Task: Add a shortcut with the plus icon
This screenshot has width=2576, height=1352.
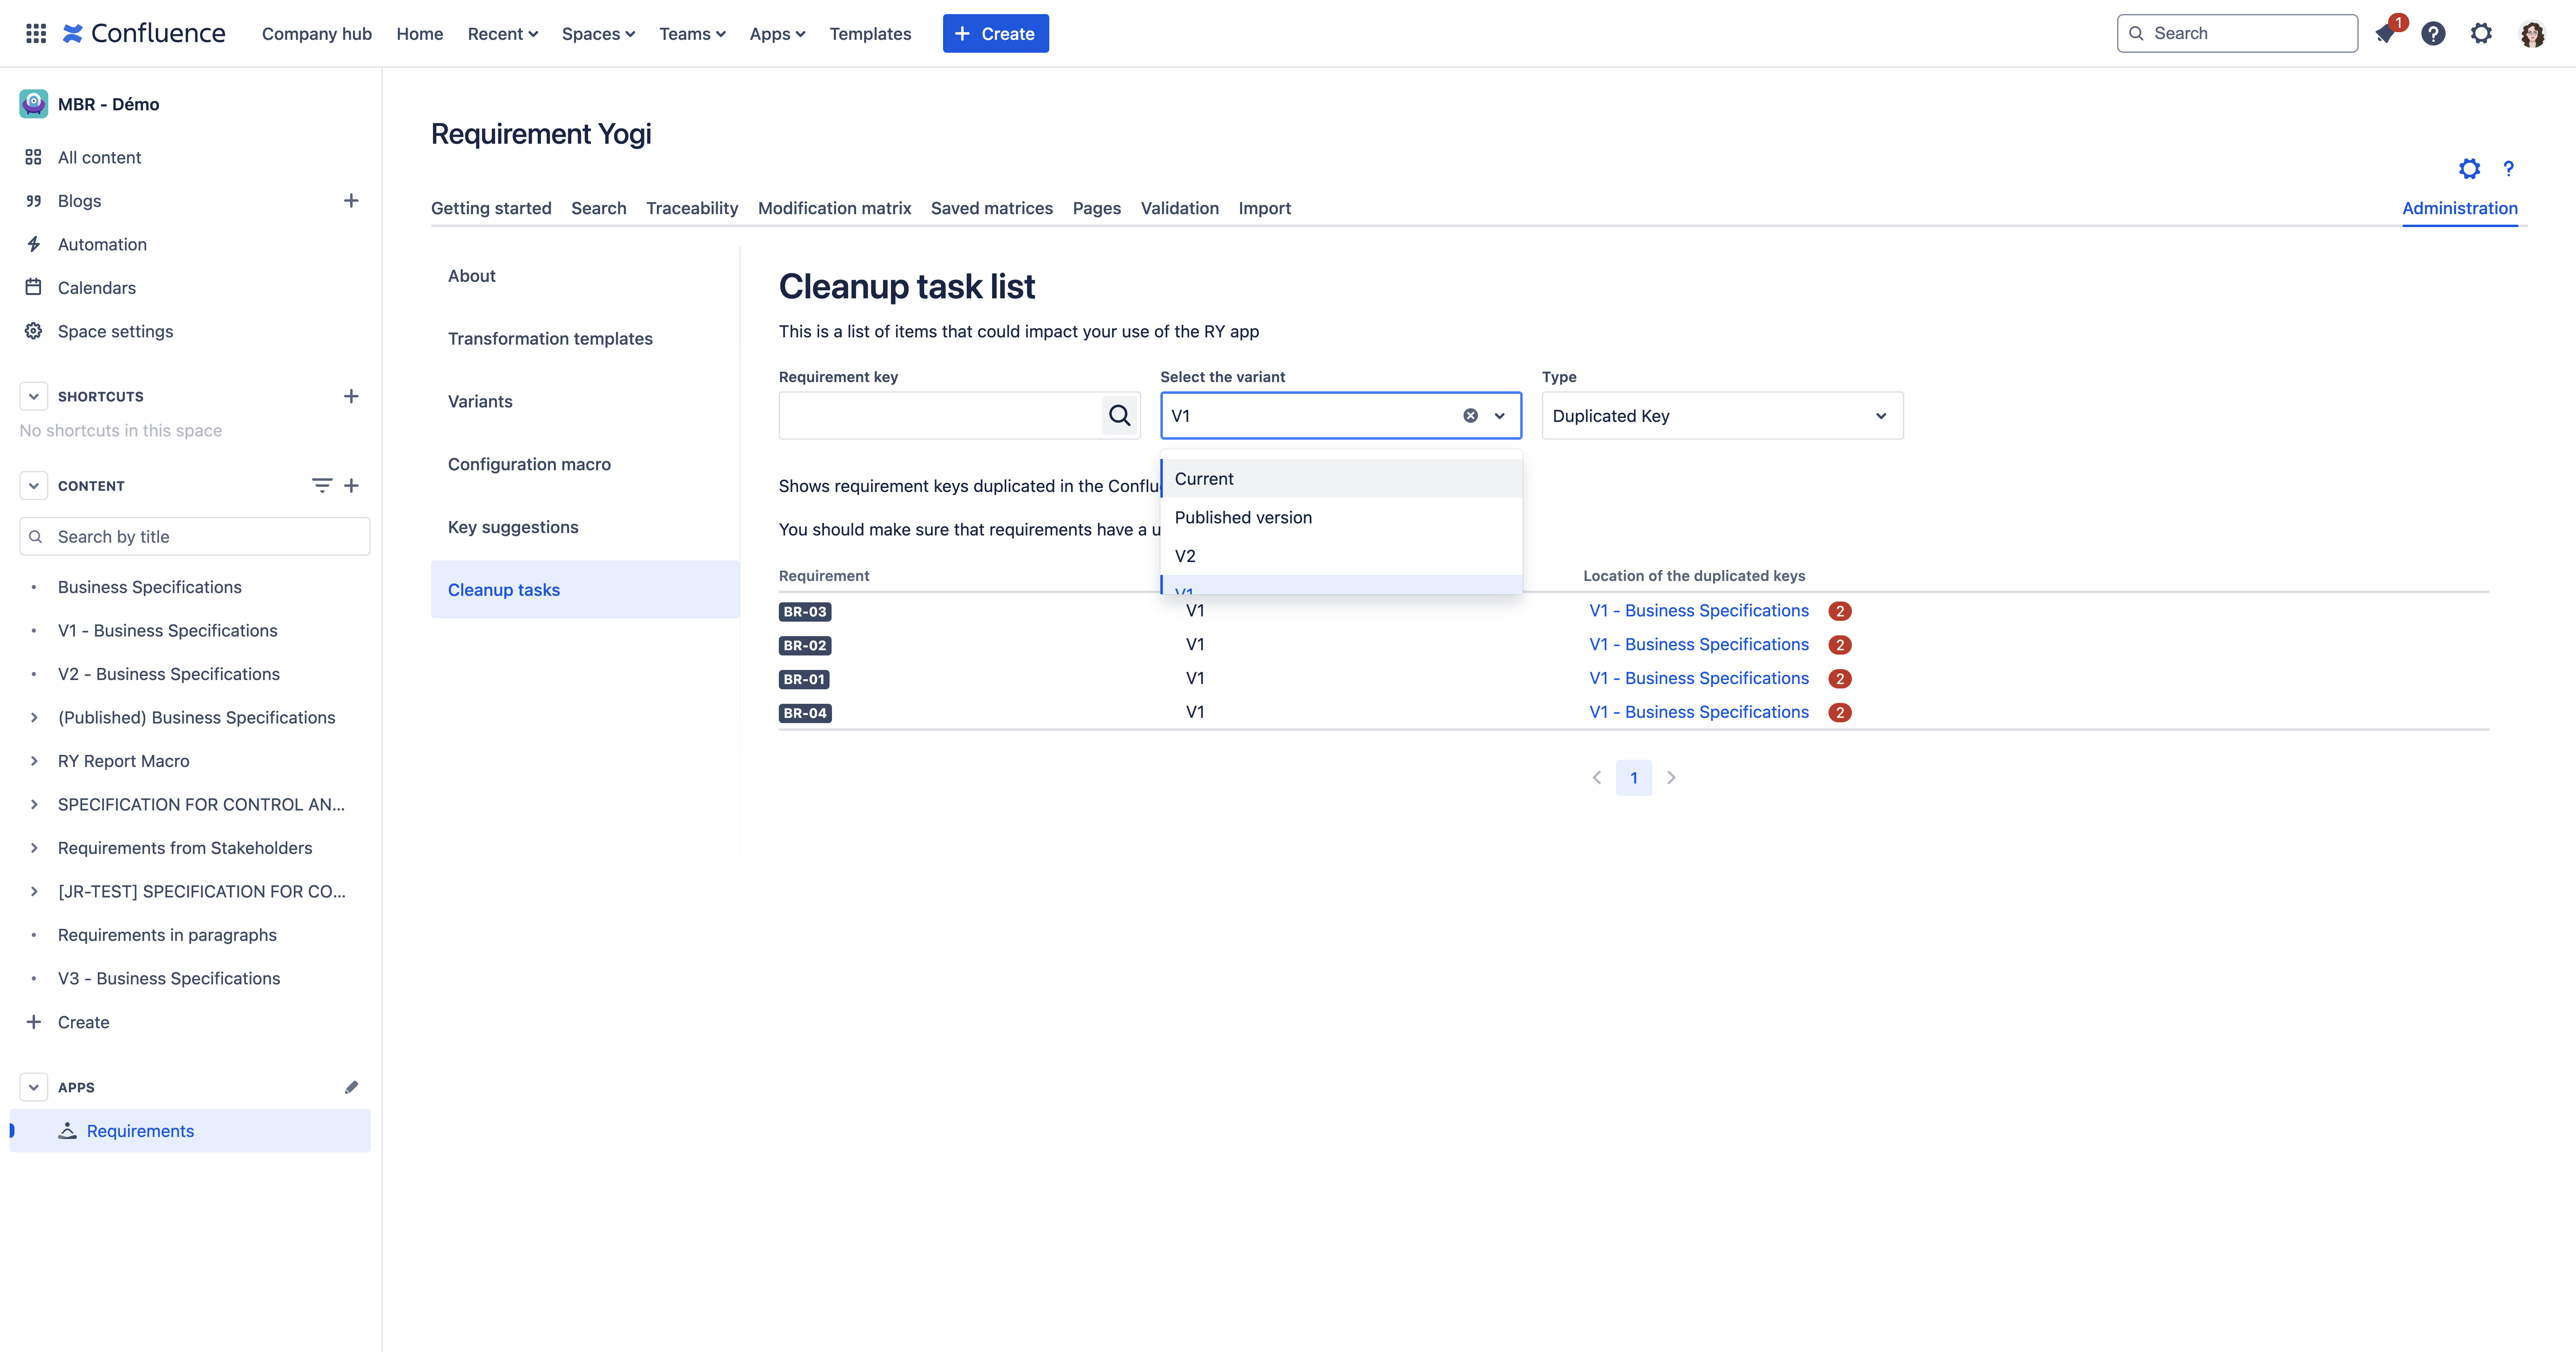Action: [351, 396]
